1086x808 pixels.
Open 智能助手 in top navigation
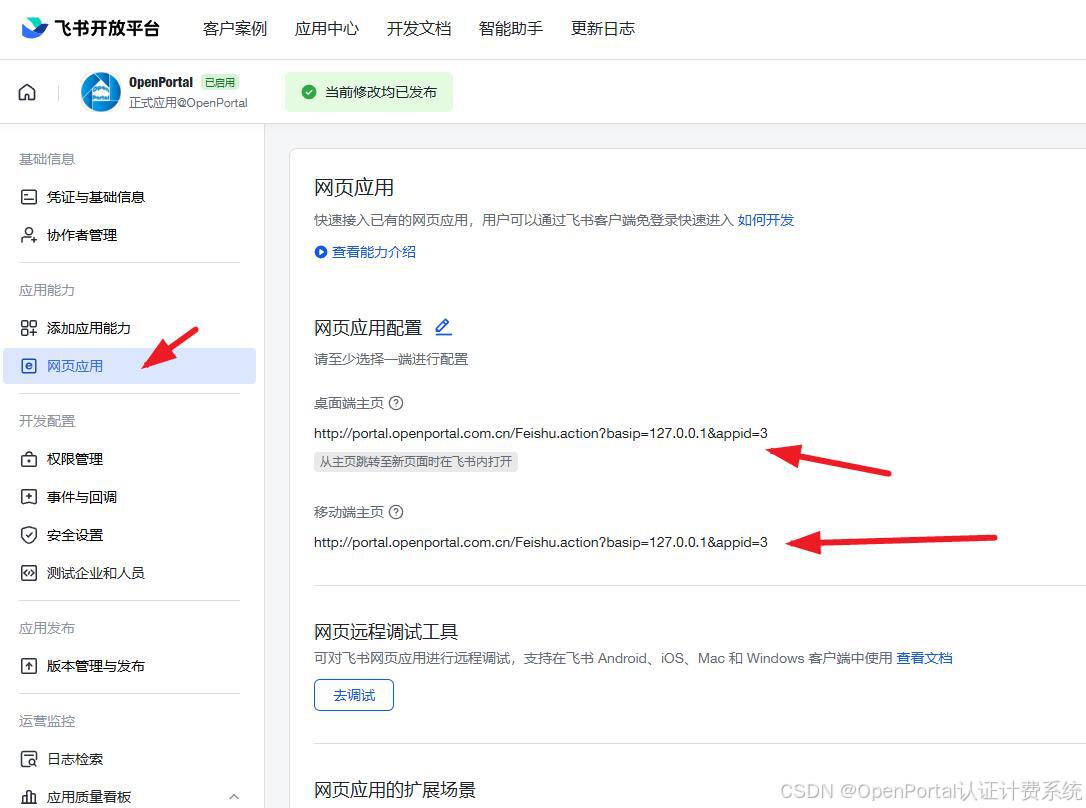[x=511, y=28]
